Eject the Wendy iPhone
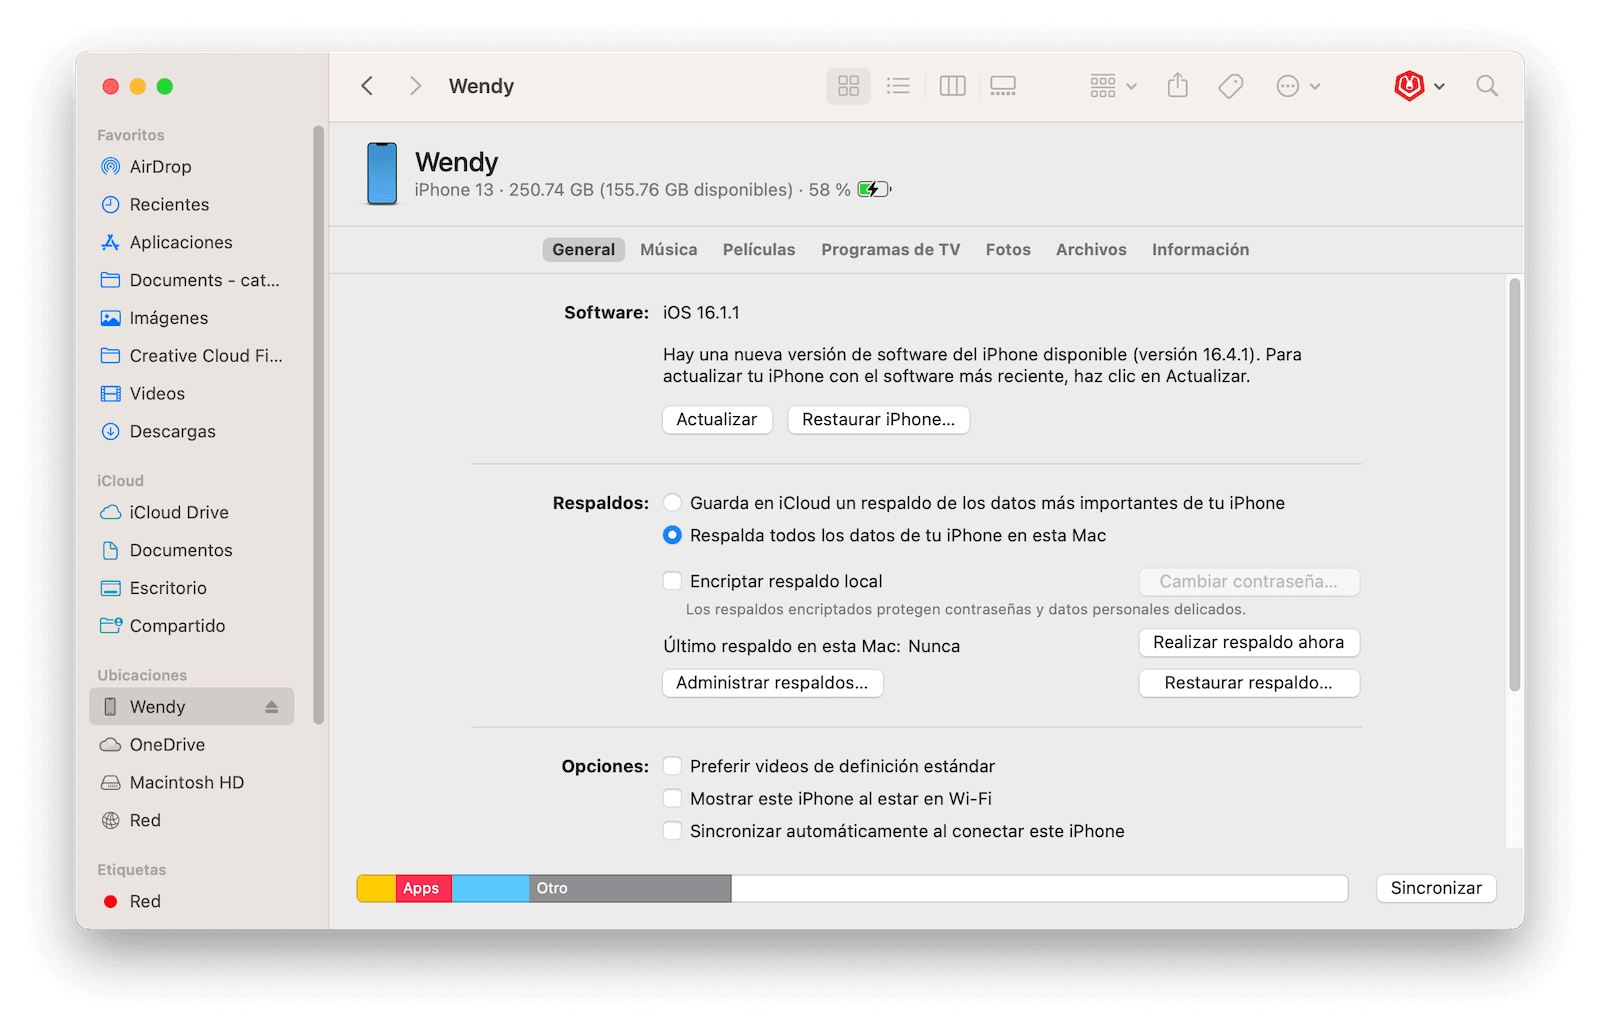Screen dimensions: 1600x1029 coord(271,707)
